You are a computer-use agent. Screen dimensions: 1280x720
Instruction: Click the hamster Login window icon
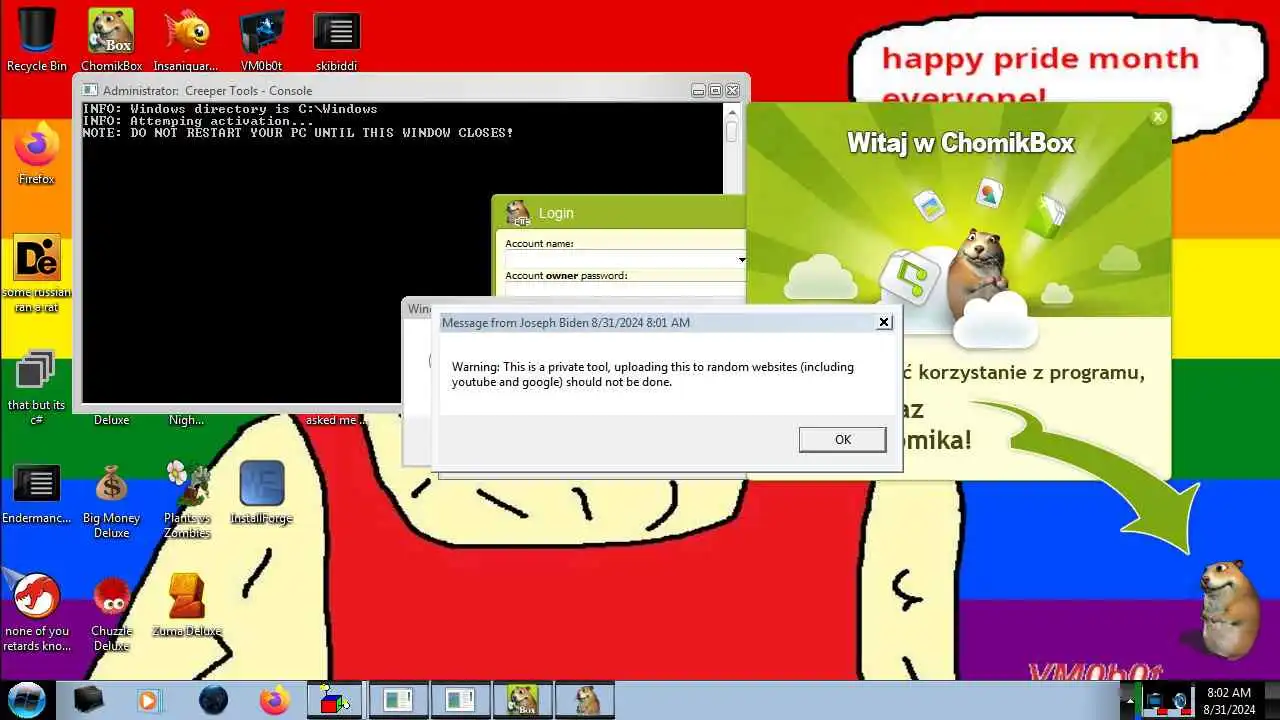(x=518, y=213)
